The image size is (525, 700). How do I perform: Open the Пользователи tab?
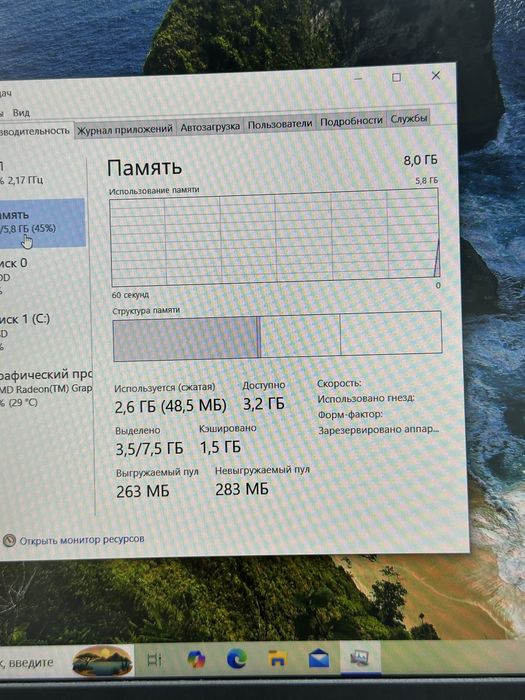[279, 124]
